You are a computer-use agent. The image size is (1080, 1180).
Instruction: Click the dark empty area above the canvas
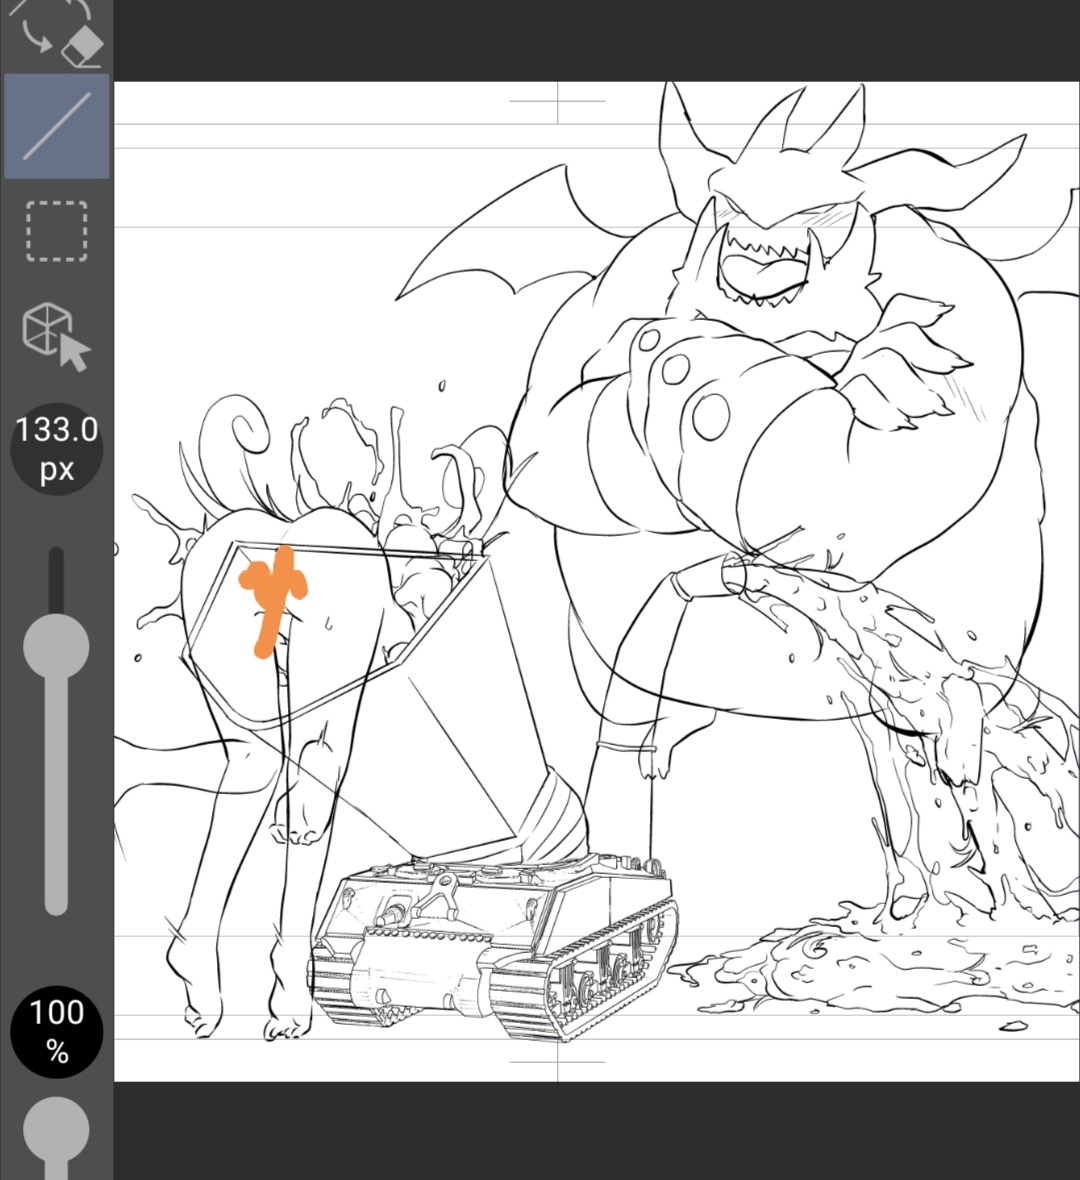click(600, 40)
